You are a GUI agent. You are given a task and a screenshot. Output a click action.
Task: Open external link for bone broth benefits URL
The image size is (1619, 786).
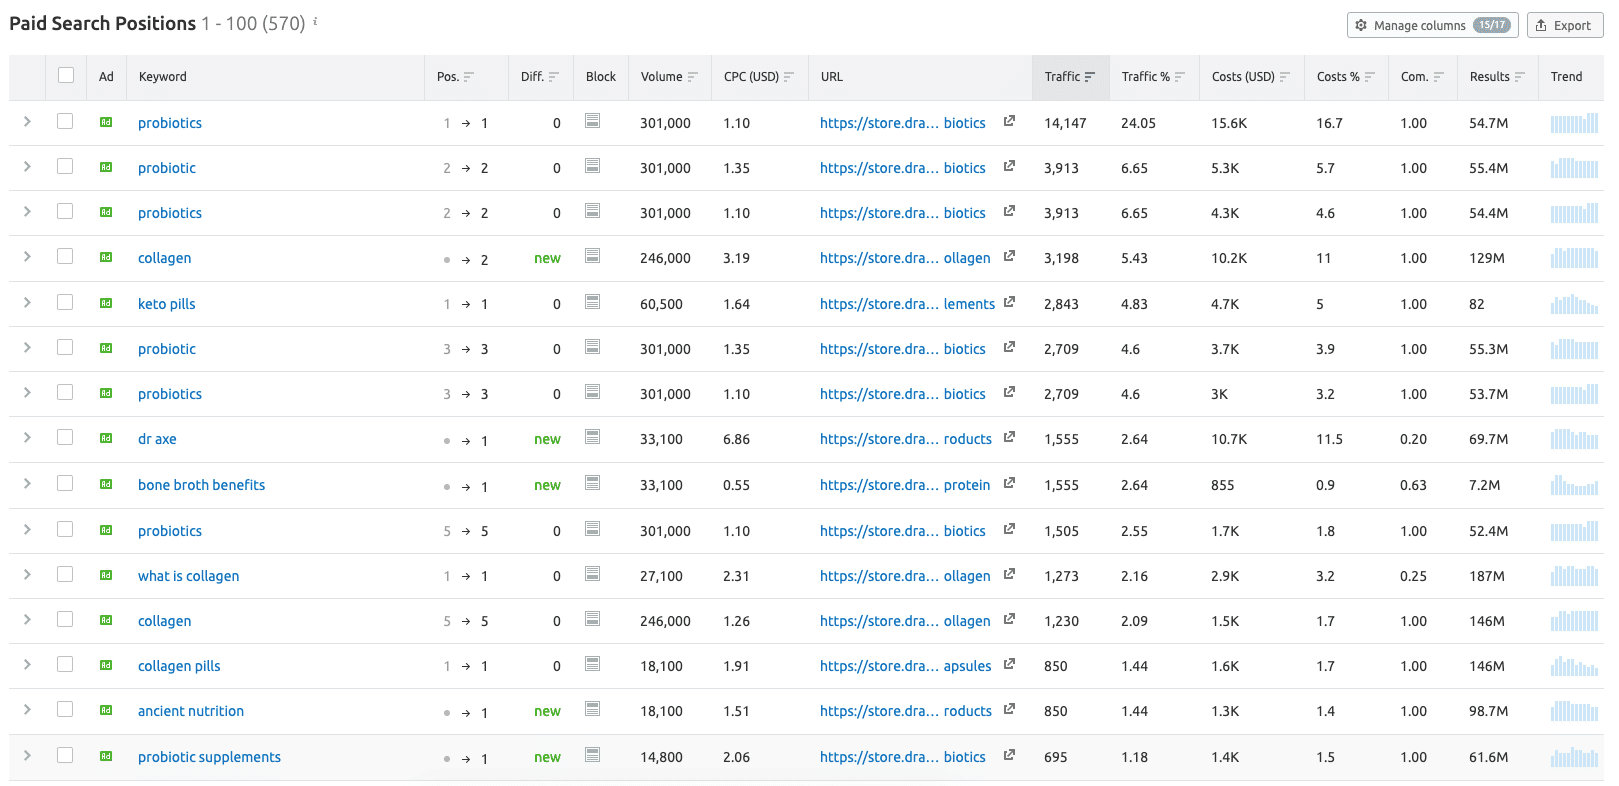(x=1009, y=483)
